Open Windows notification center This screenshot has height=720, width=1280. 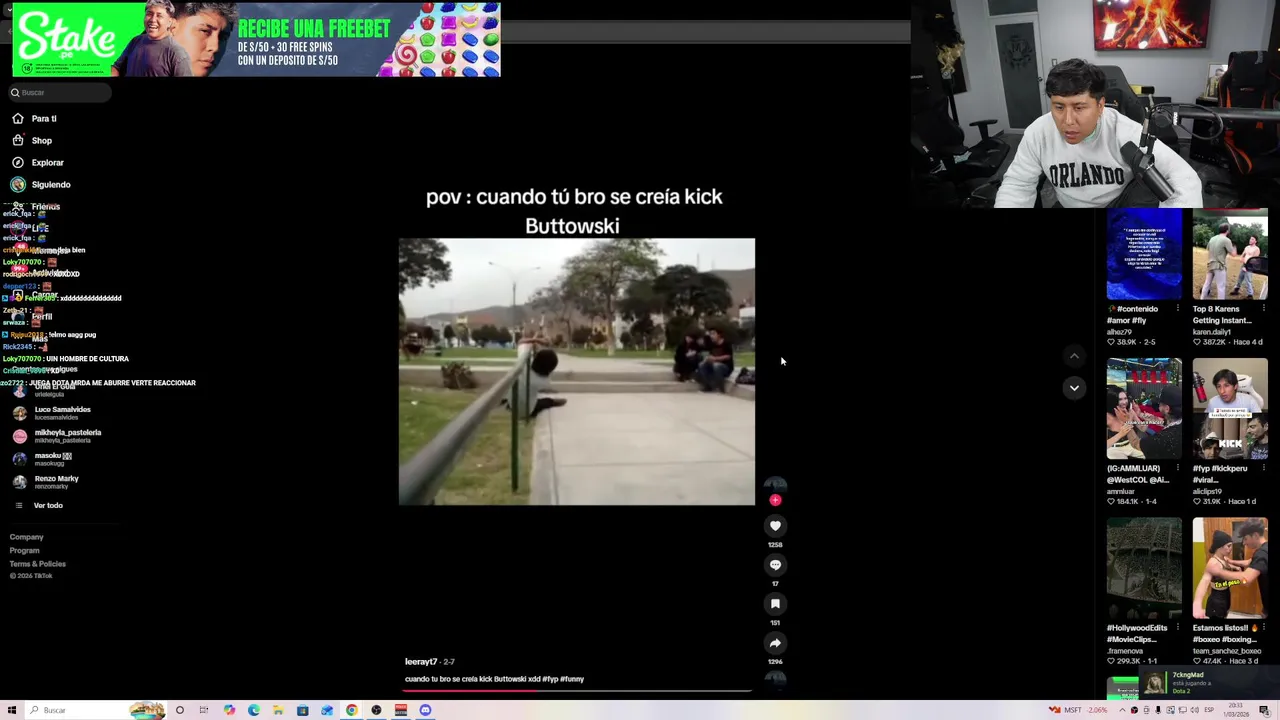pyautogui.click(x=1265, y=710)
